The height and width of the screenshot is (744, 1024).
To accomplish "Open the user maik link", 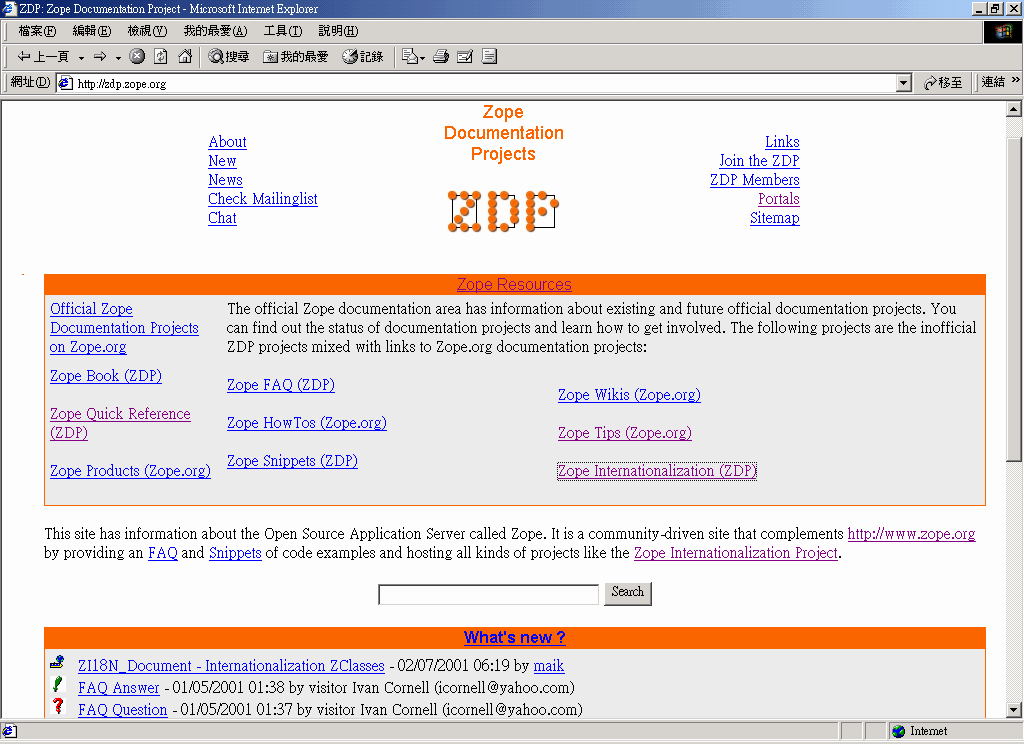I will point(549,666).
